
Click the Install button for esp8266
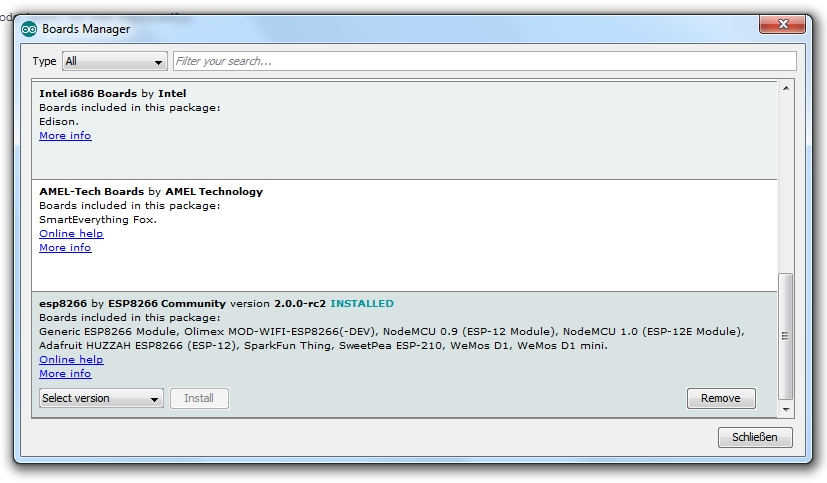(199, 398)
